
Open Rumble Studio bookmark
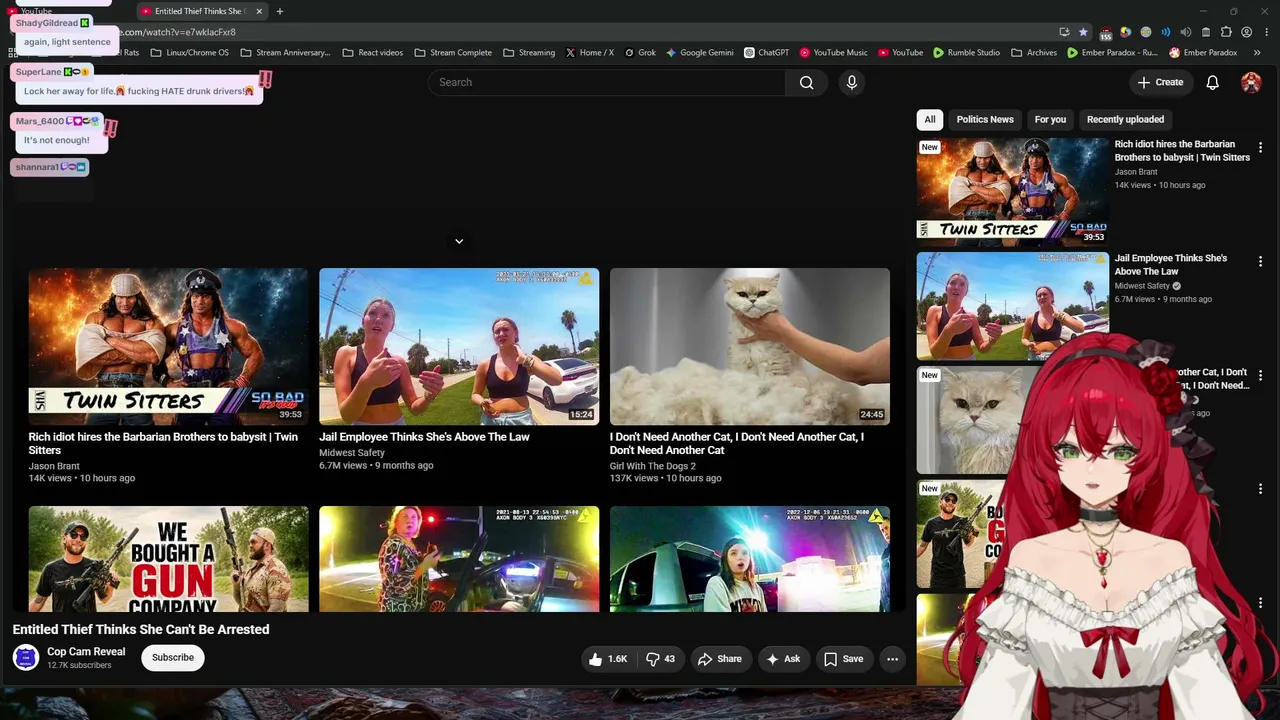[x=966, y=52]
